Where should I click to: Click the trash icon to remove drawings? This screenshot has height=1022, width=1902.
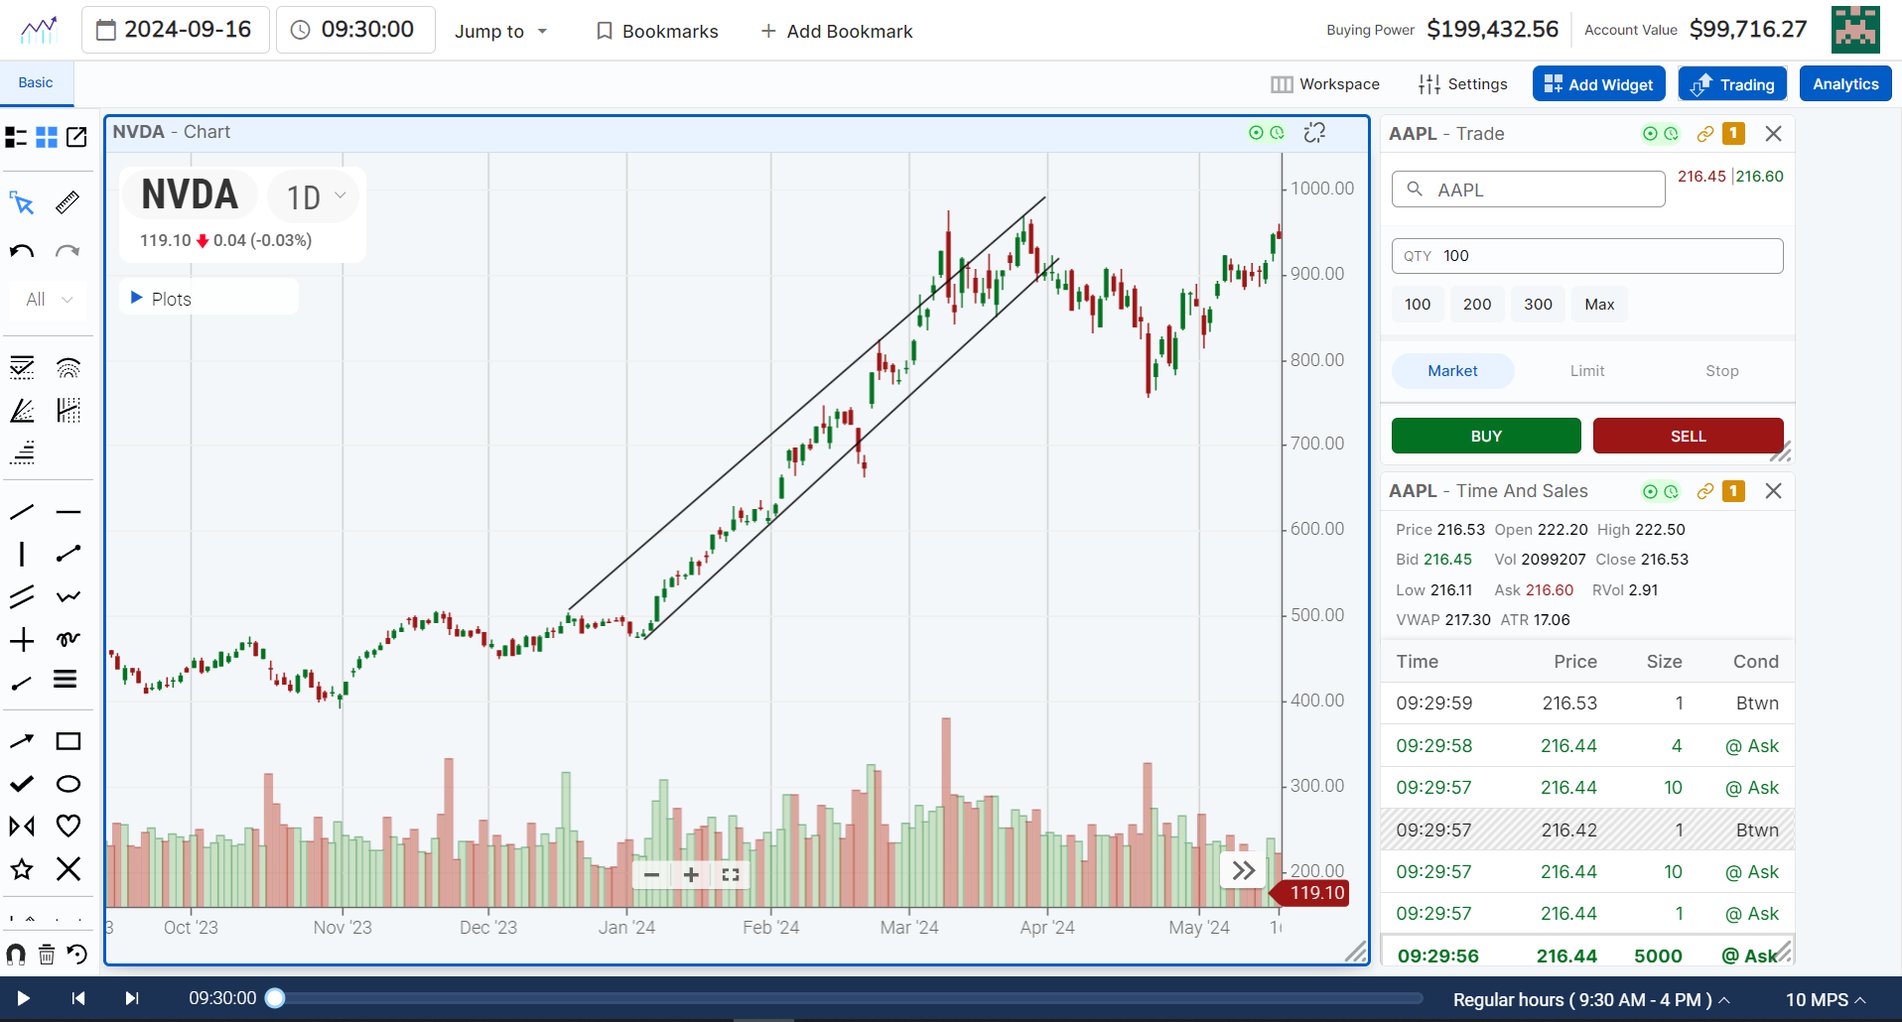point(45,953)
